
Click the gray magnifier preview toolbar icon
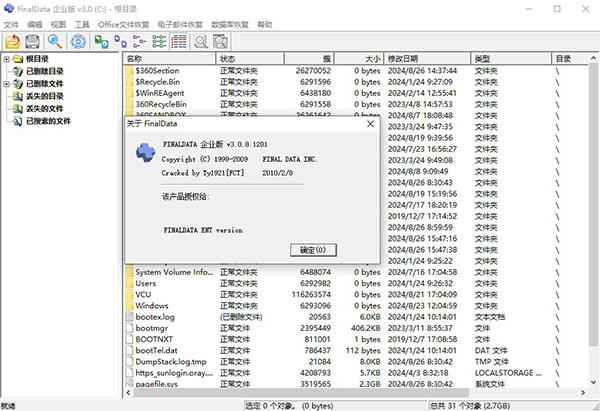coord(201,41)
